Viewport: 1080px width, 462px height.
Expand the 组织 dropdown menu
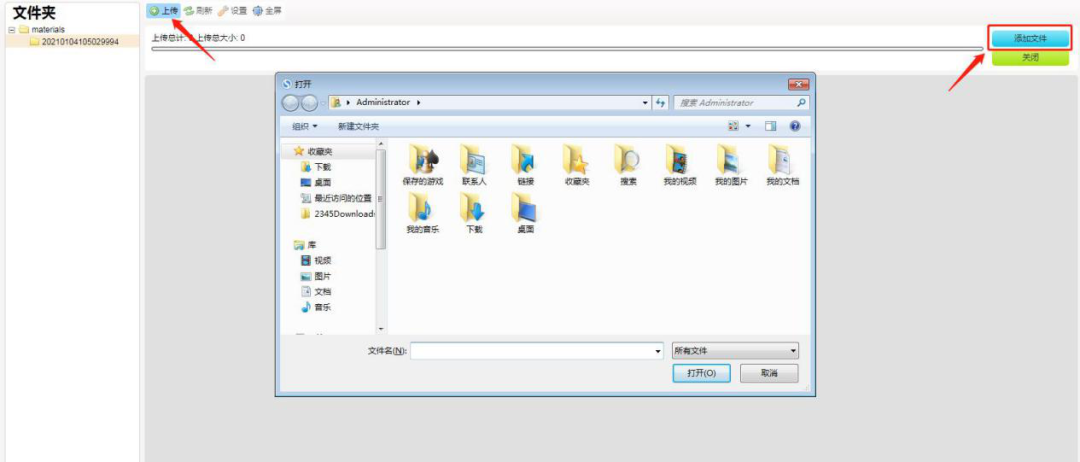pyautogui.click(x=304, y=126)
